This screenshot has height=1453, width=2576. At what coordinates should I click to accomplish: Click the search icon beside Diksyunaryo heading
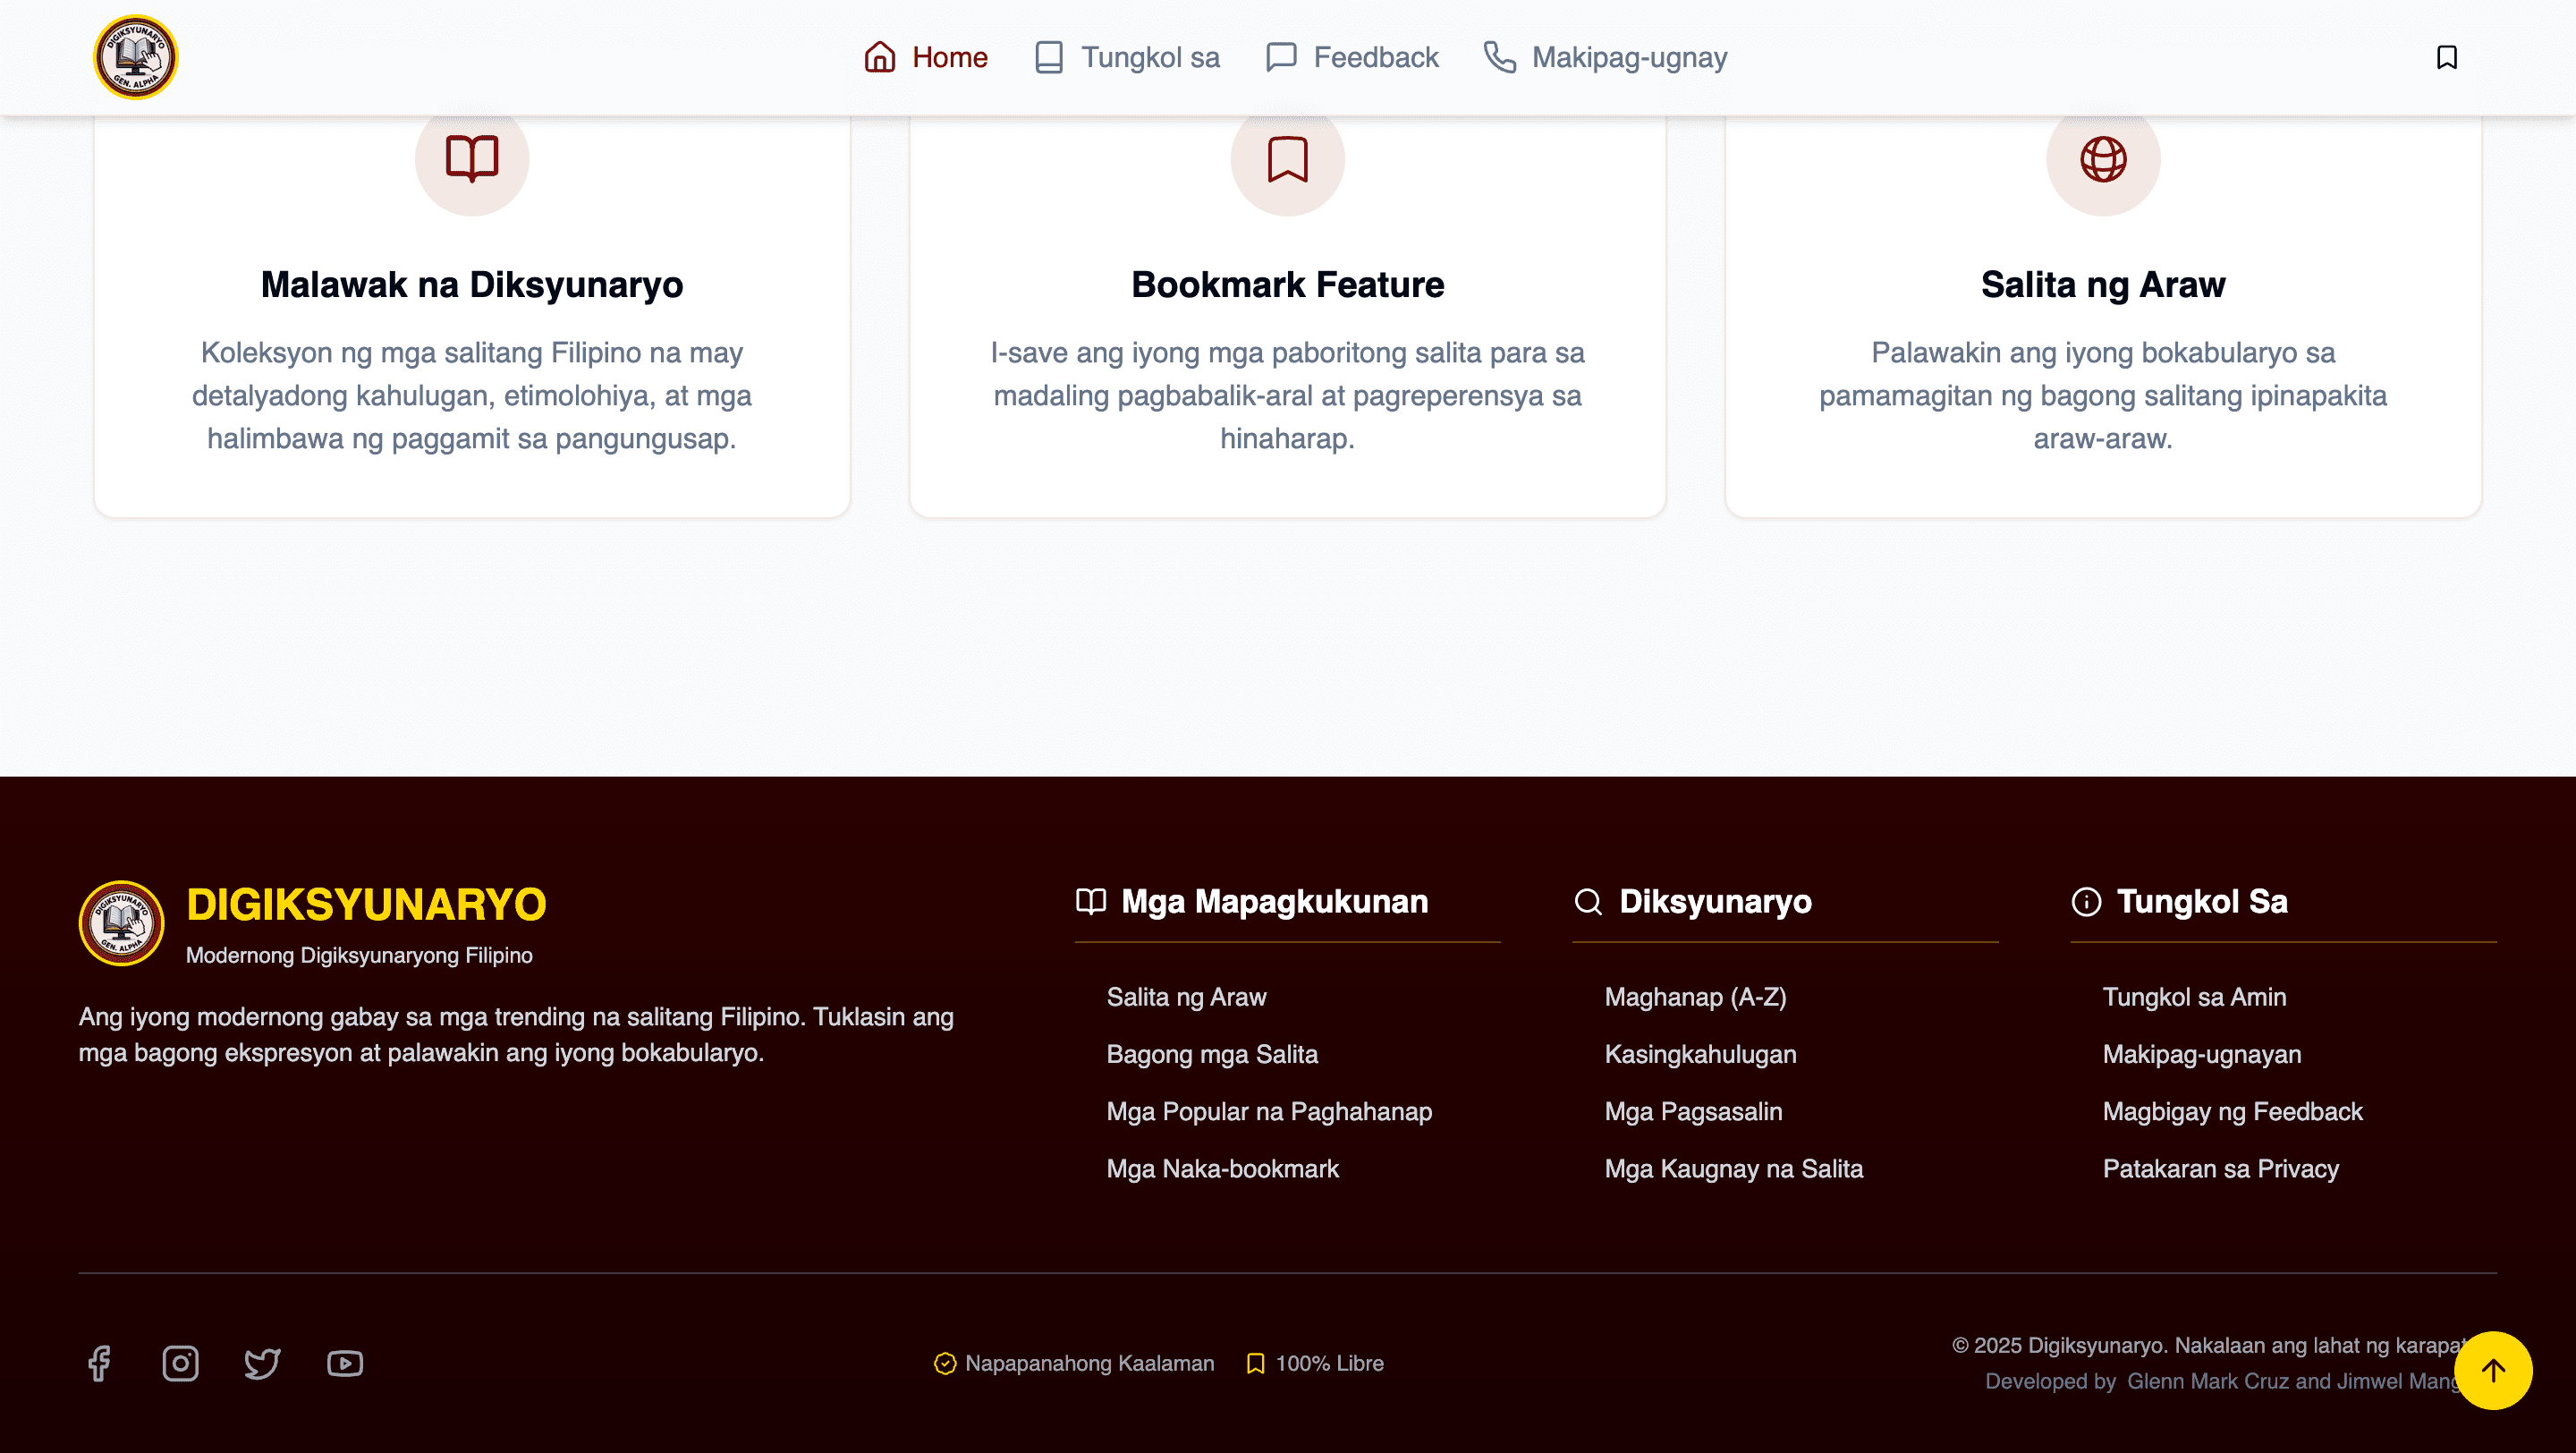click(x=1587, y=901)
